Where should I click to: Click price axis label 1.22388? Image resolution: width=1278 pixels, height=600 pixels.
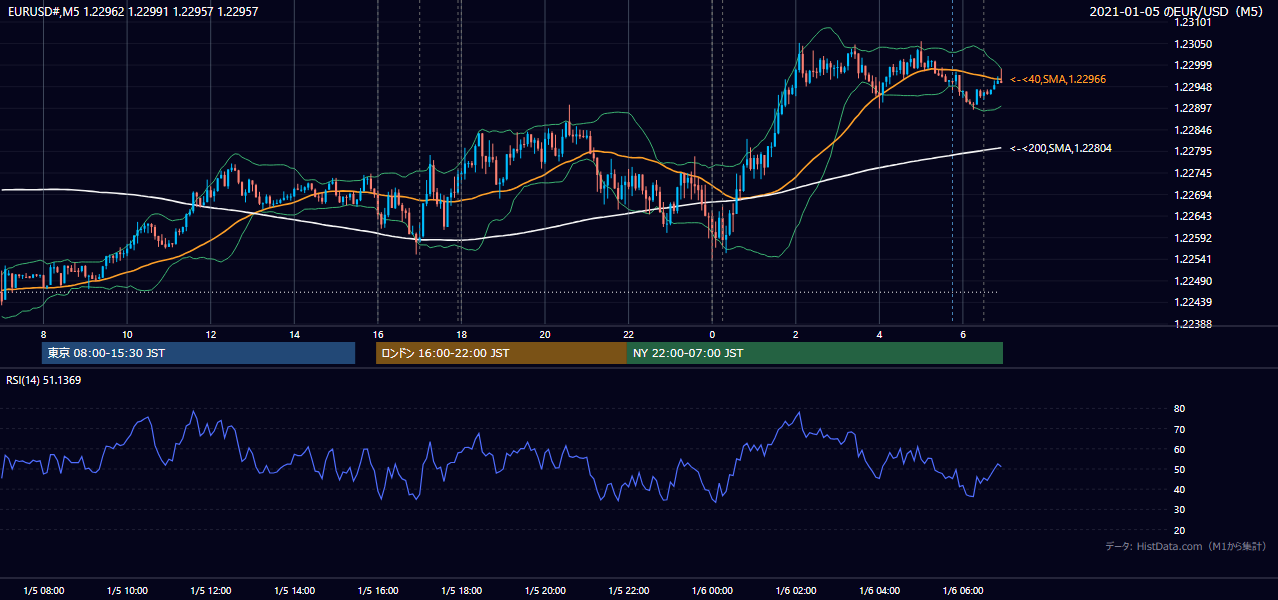point(1192,324)
